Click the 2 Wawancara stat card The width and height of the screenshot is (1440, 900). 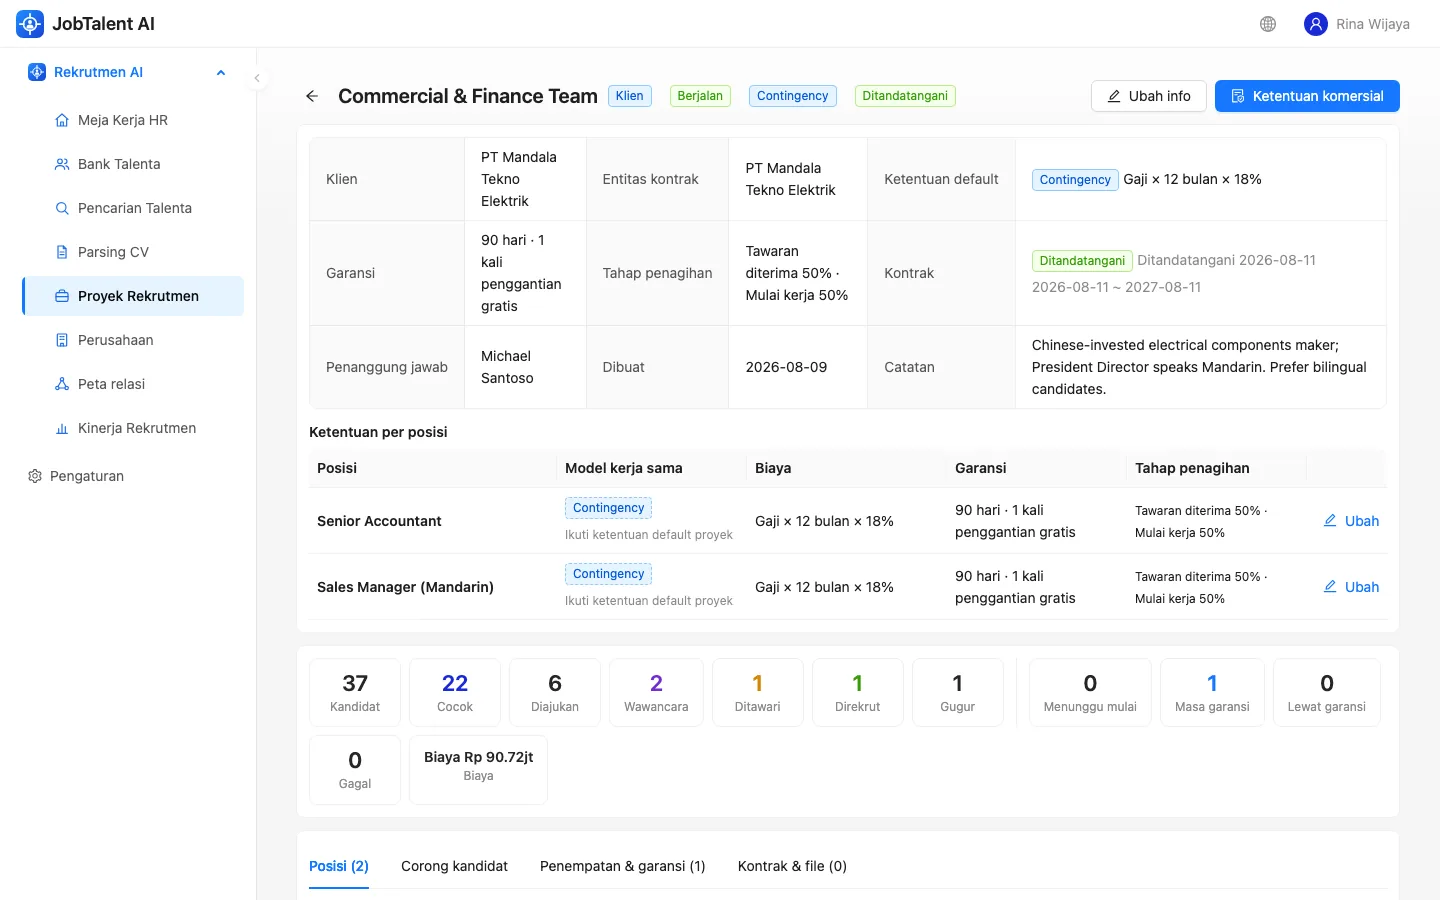656,692
